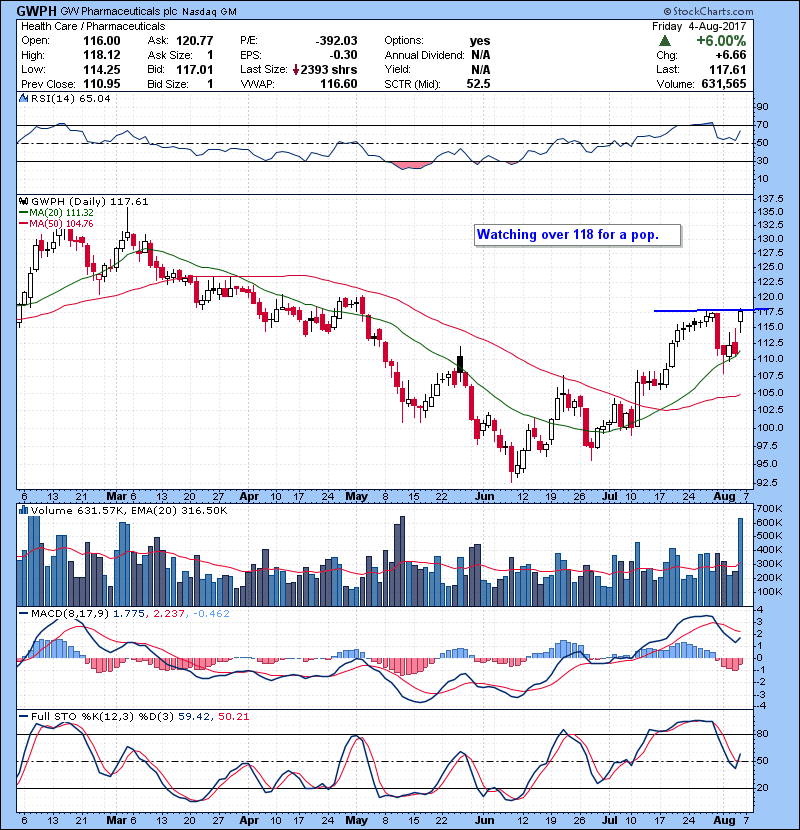The height and width of the screenshot is (830, 800).
Task: Click the Nasdaq GM exchange label
Action: [210, 11]
